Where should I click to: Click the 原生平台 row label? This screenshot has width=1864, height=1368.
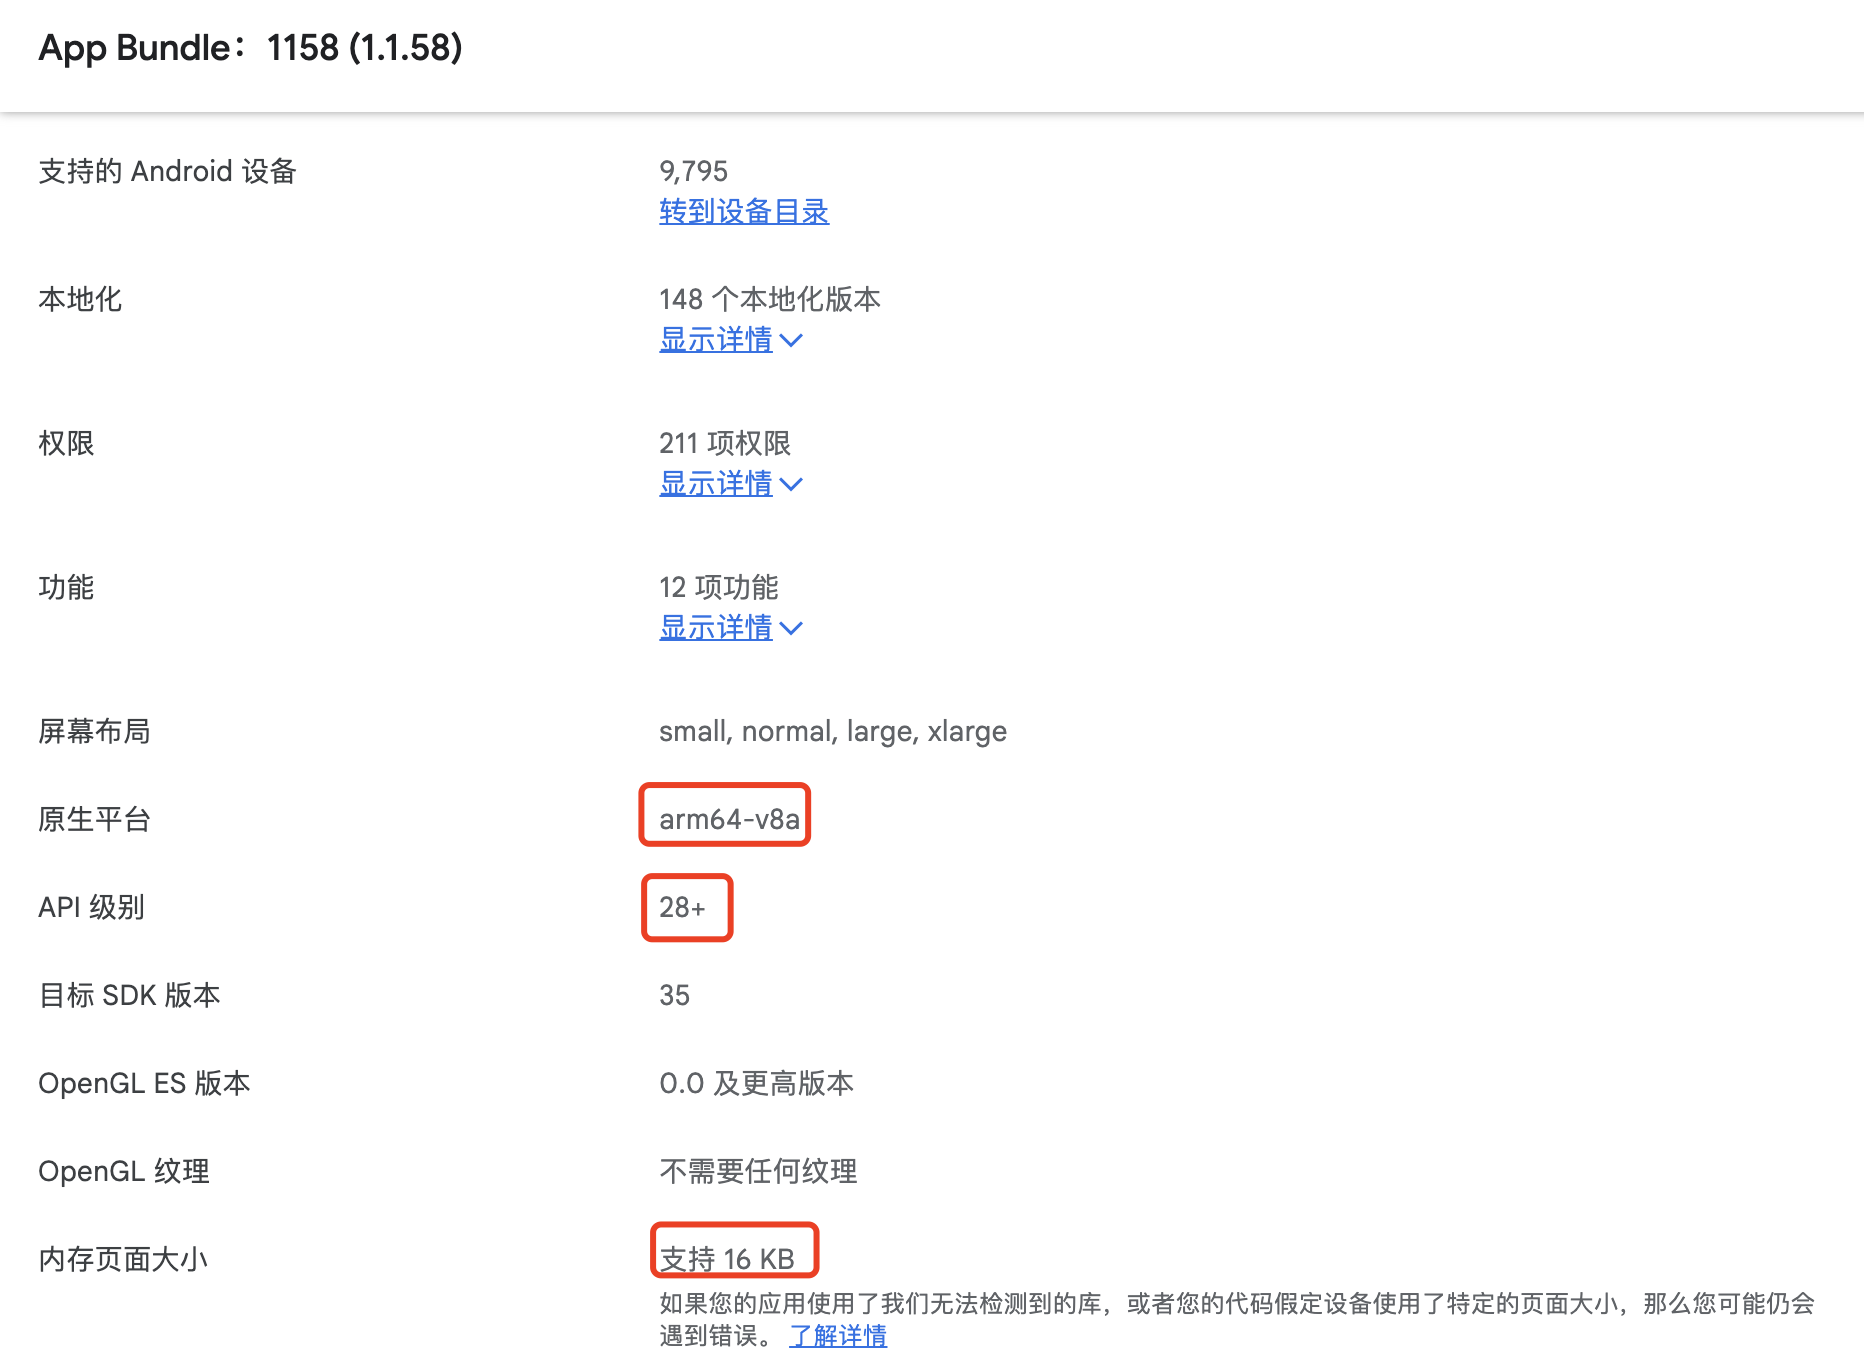(x=95, y=819)
